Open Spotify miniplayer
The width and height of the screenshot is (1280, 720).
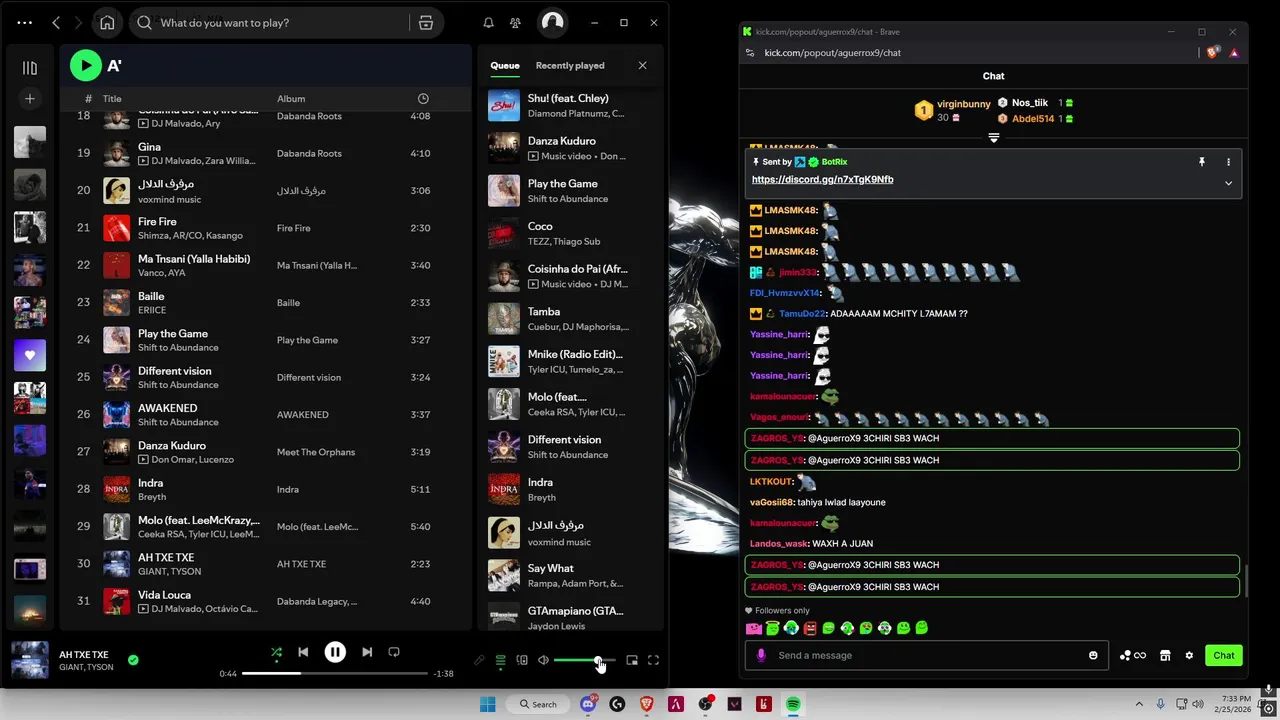pos(632,660)
